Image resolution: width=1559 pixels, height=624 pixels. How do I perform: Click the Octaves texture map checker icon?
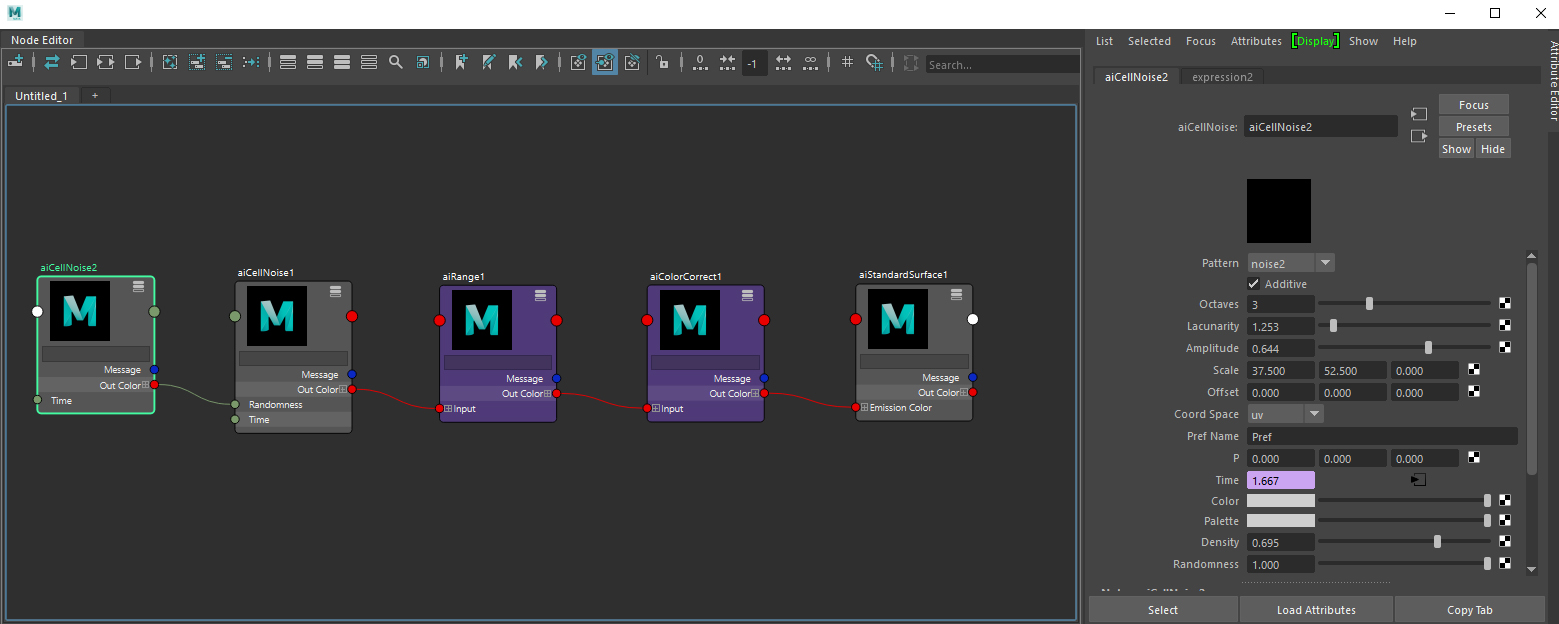point(1504,304)
